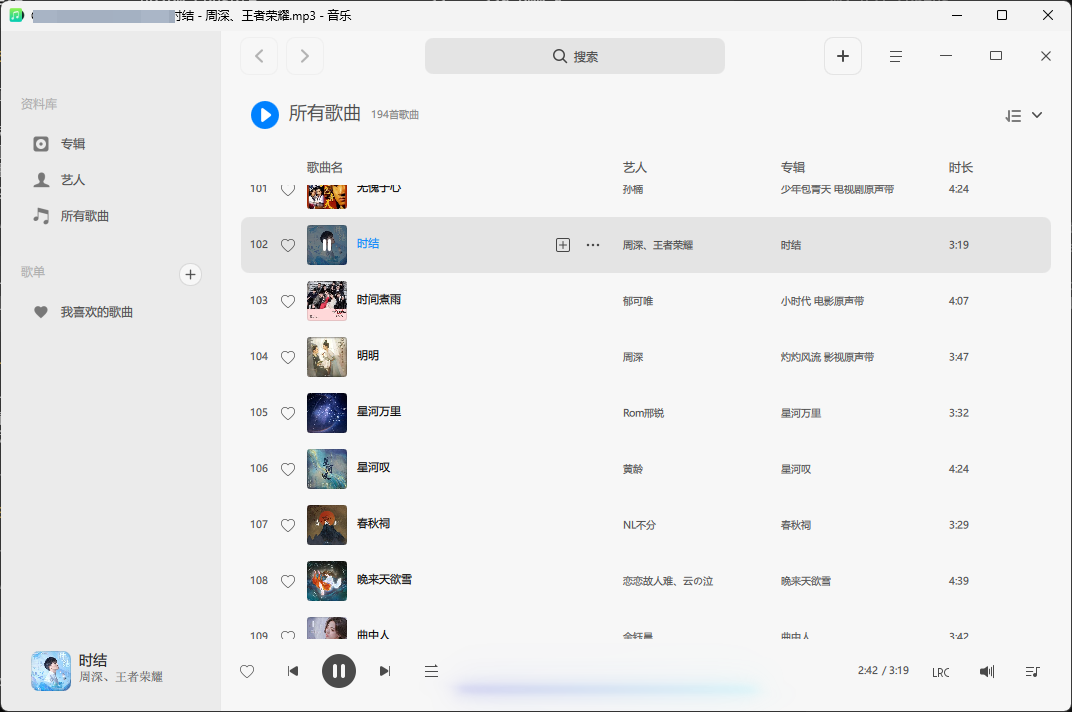Create a new playlist with plus button
1072x712 pixels.
(x=190, y=274)
